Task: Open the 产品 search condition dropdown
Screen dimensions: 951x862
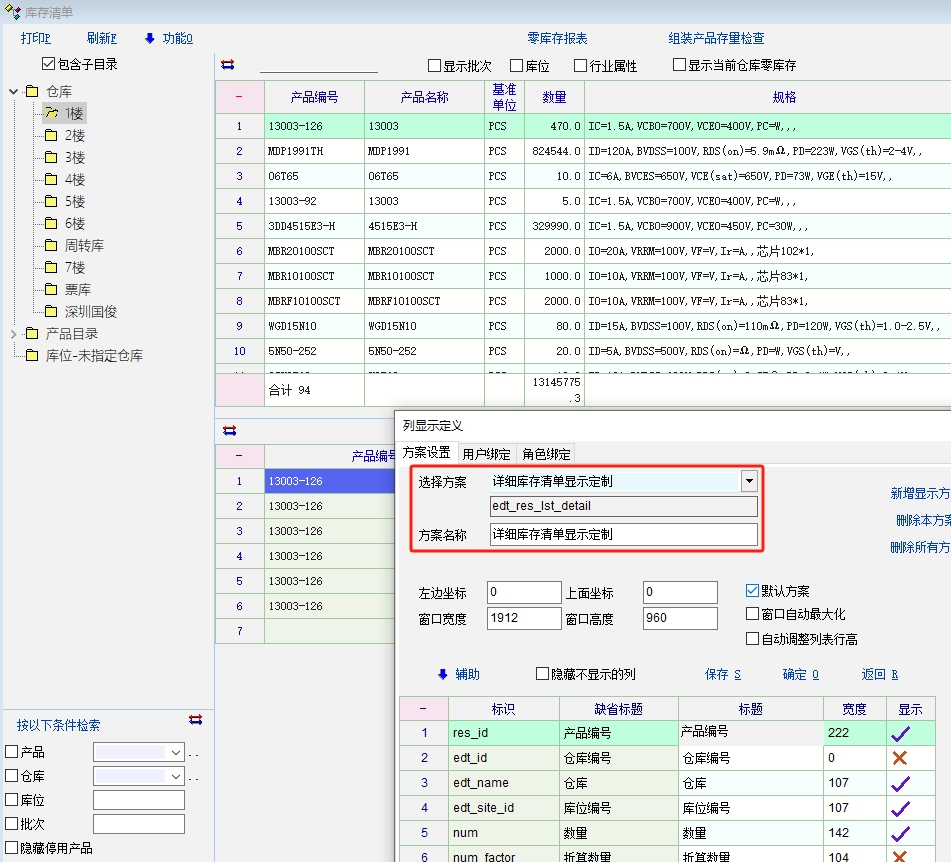Action: (x=176, y=752)
